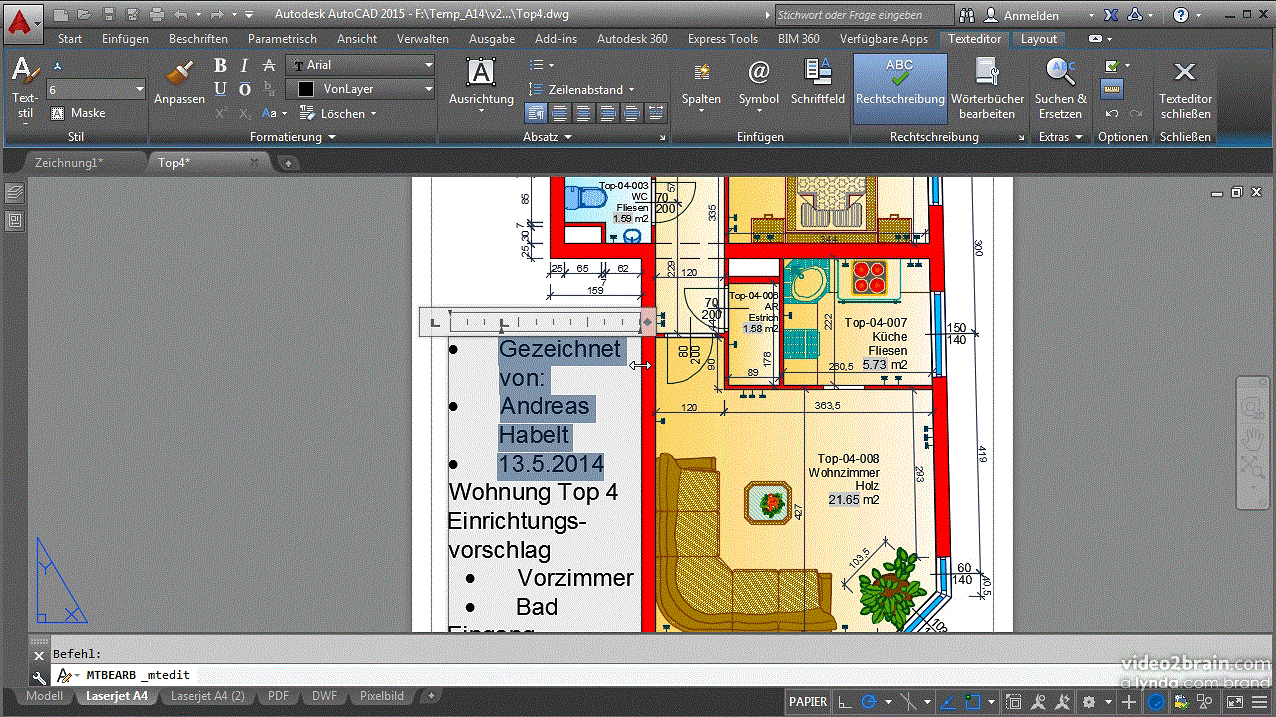Open bullets and numbering dropdown
1276x717 pixels.
click(x=541, y=65)
